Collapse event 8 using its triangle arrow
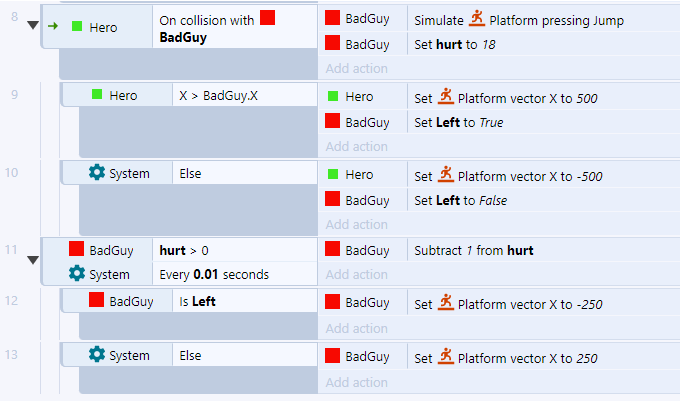Screen dimensions: 680x401 (x=33, y=25)
